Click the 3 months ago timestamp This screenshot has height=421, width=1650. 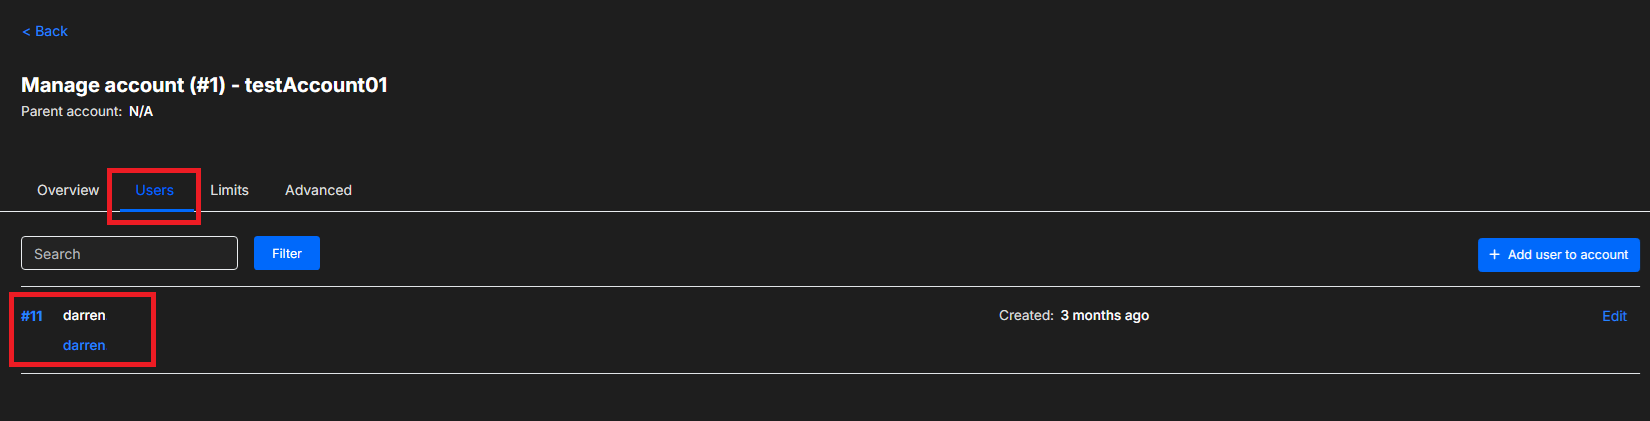tap(1104, 315)
